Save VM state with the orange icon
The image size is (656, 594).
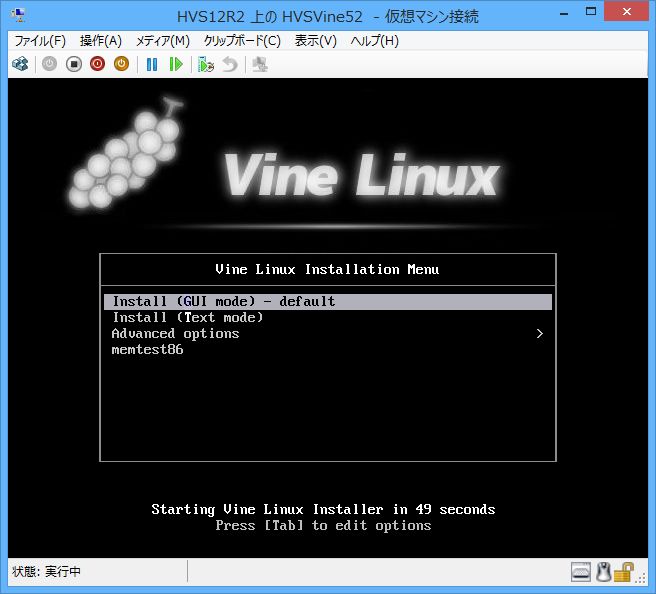pyautogui.click(x=121, y=64)
